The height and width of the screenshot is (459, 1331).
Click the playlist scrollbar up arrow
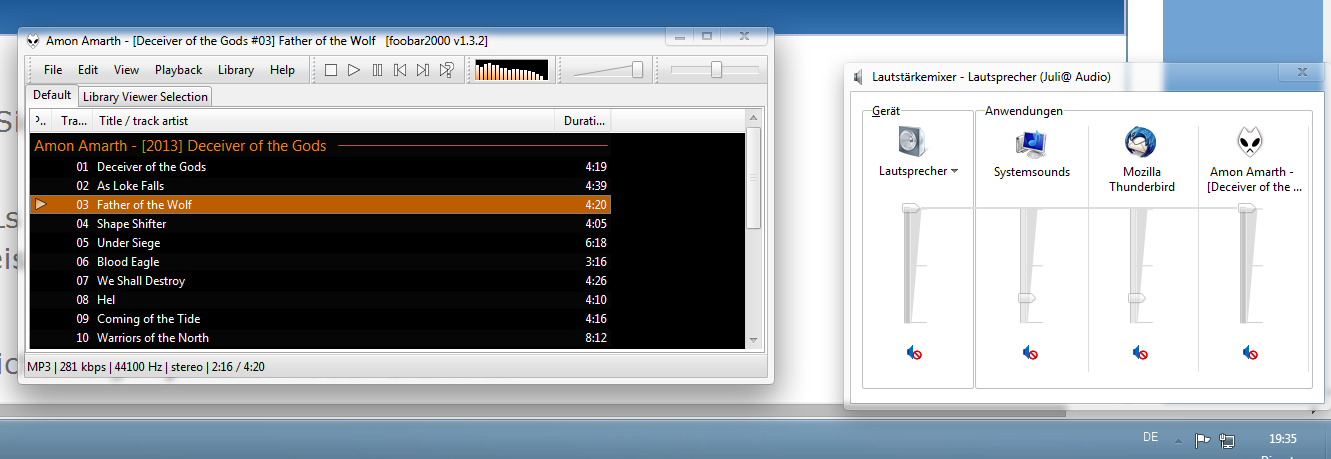tap(754, 119)
